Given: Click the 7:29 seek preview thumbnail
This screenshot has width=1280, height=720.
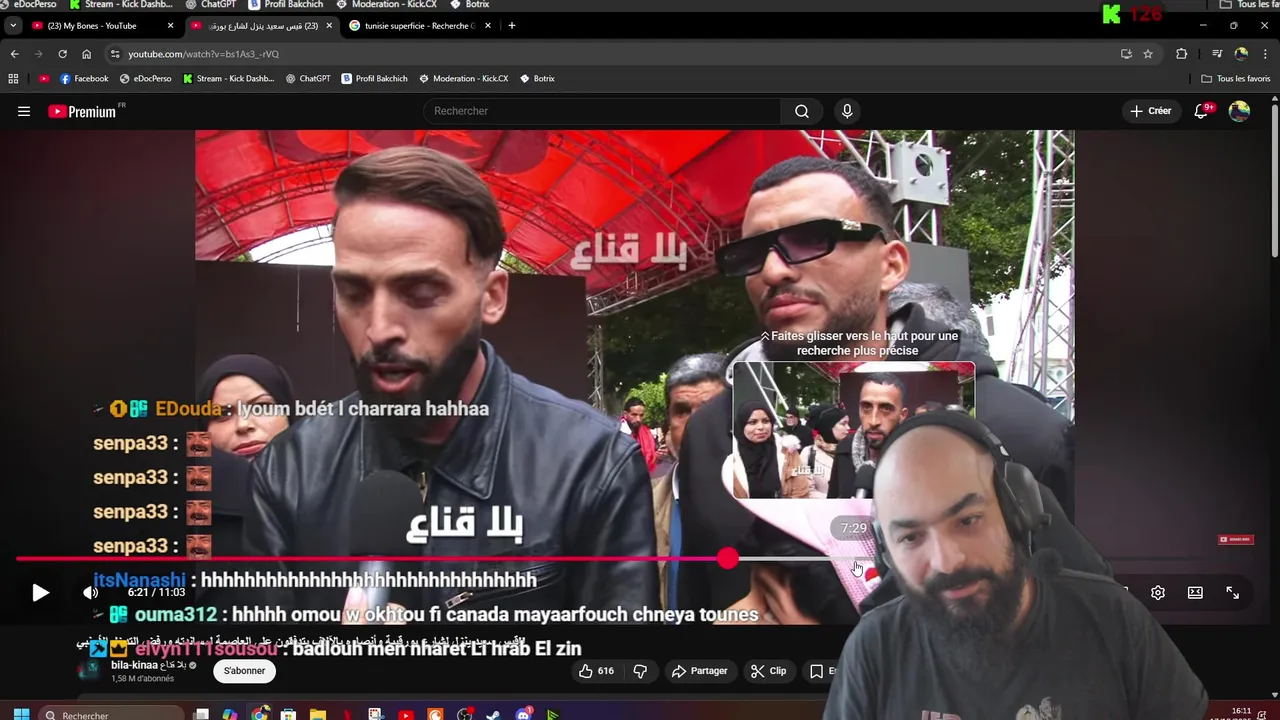Looking at the screenshot, I should click(x=853, y=431).
